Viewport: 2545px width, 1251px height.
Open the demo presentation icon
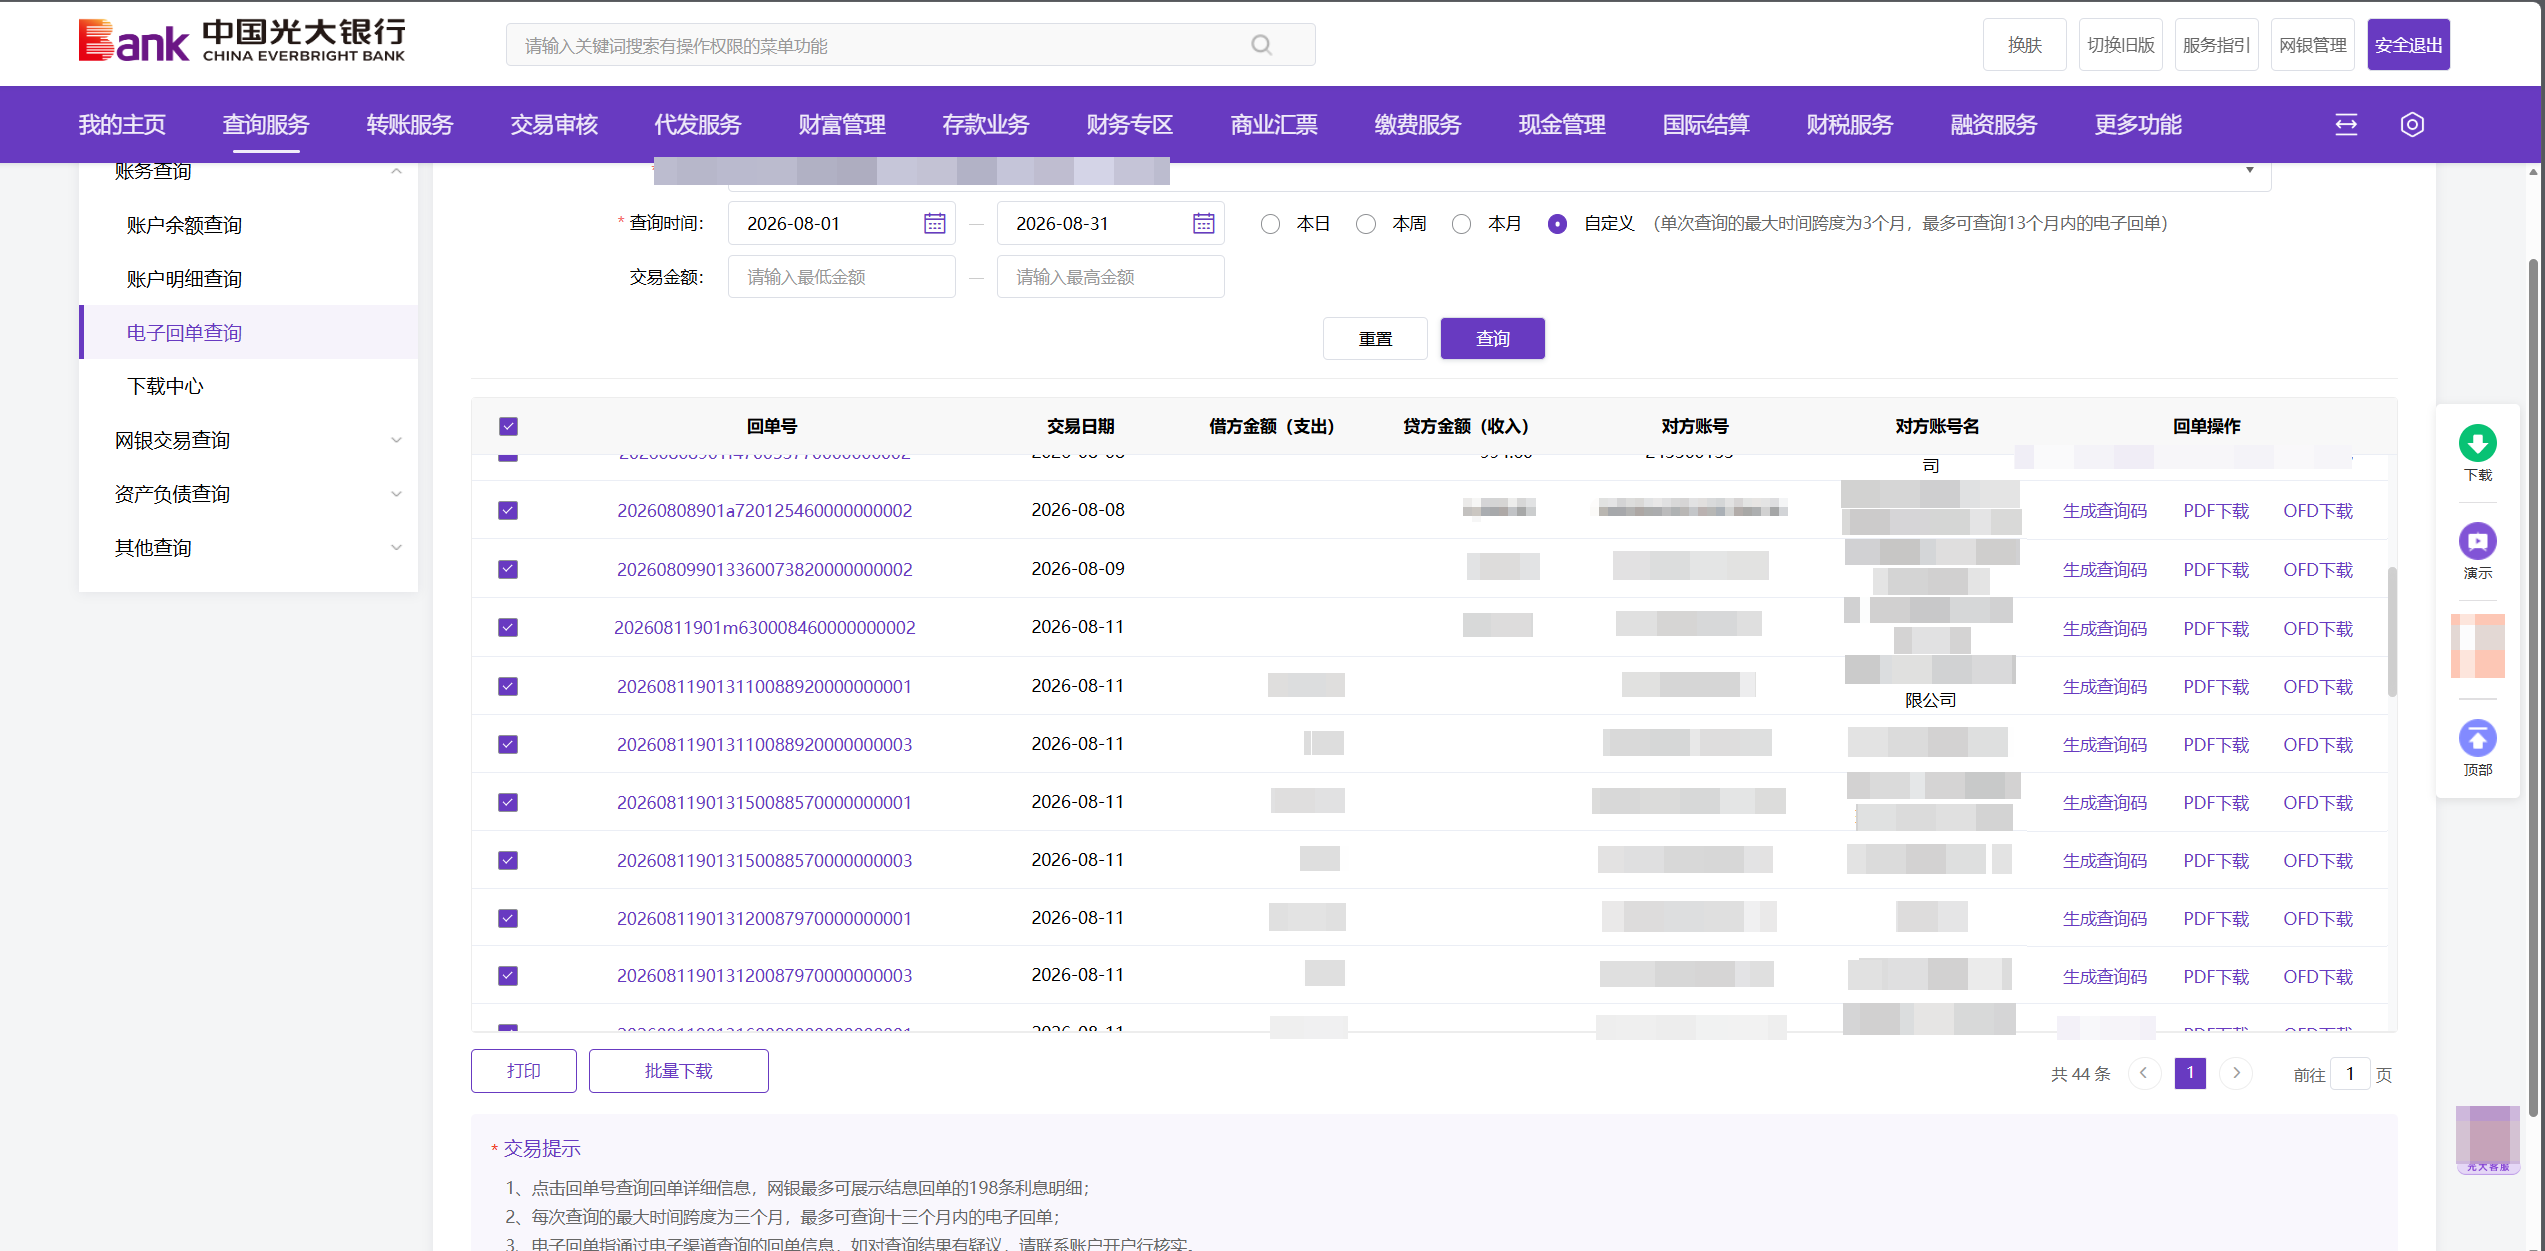tap(2477, 541)
